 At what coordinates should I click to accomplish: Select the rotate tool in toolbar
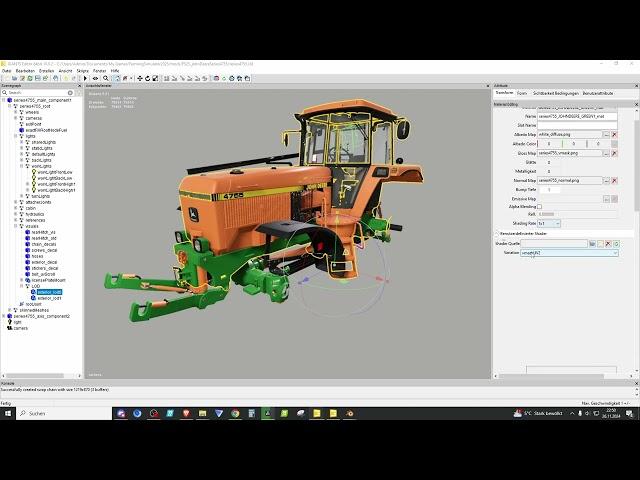coord(147,78)
